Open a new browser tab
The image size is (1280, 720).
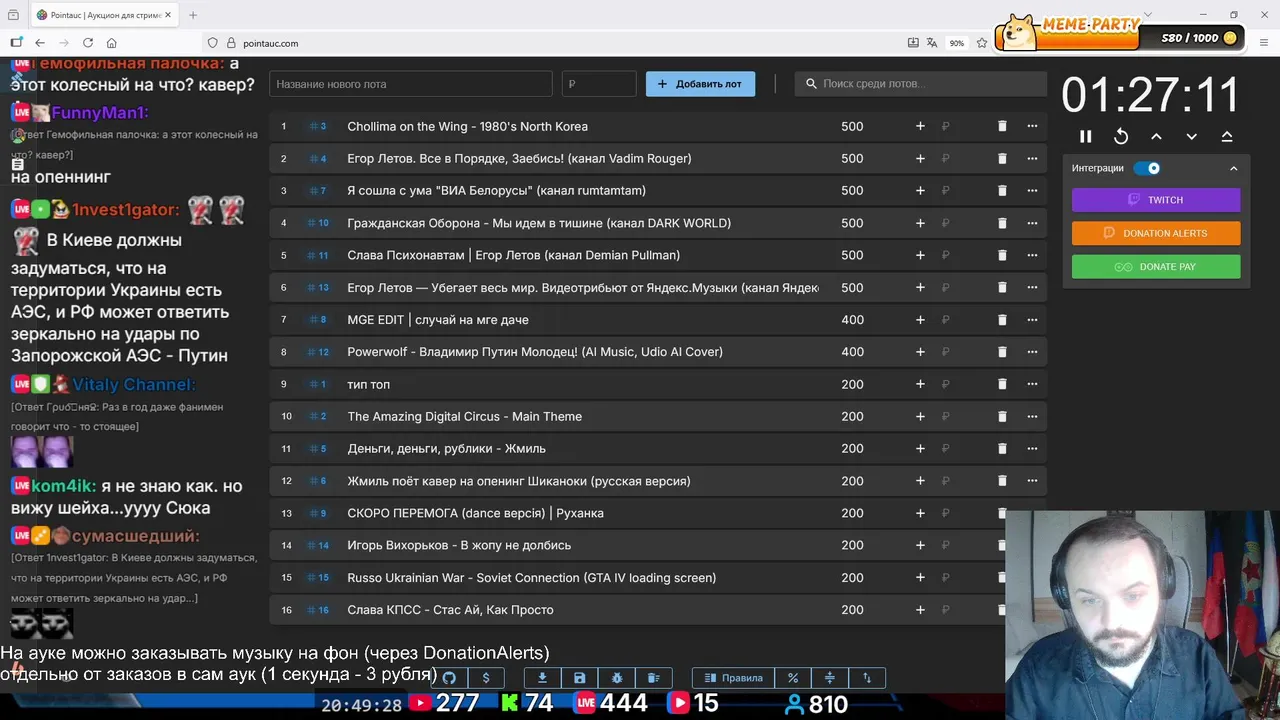193,15
